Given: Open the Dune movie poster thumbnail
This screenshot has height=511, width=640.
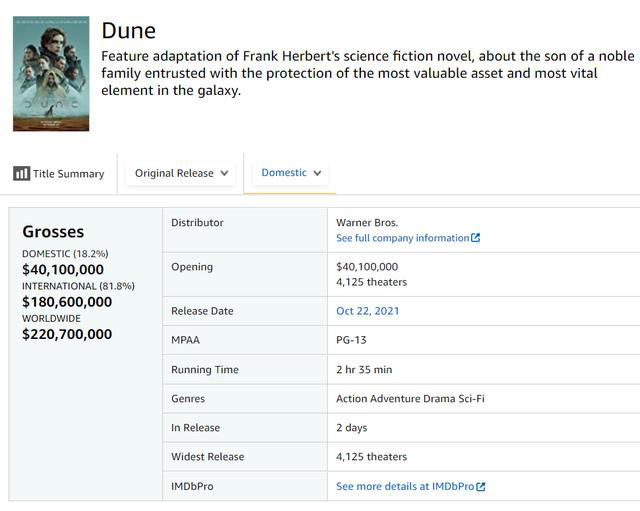Looking at the screenshot, I should point(51,73).
